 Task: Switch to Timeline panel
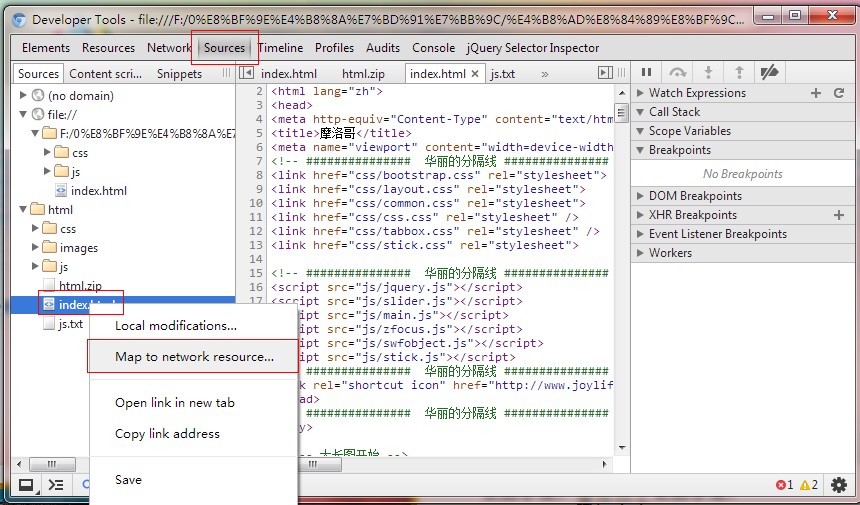tap(280, 48)
